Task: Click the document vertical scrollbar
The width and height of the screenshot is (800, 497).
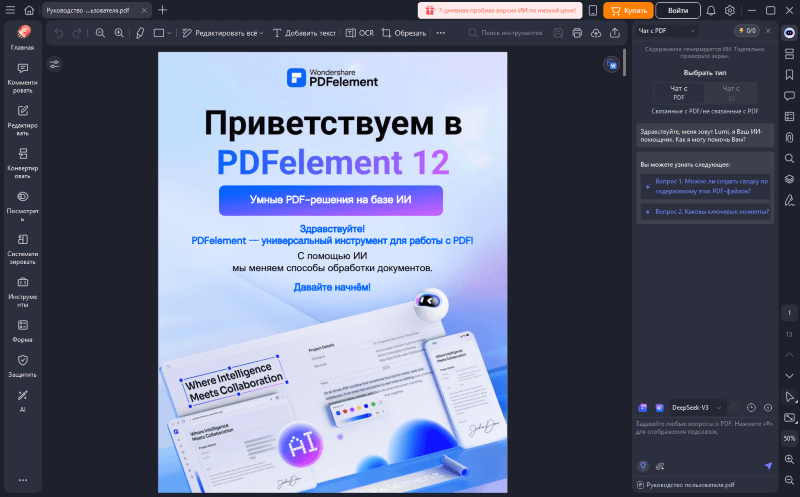Action: [624, 62]
